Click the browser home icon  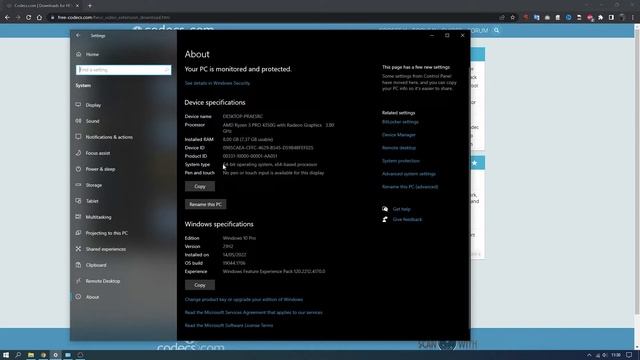coord(39,18)
